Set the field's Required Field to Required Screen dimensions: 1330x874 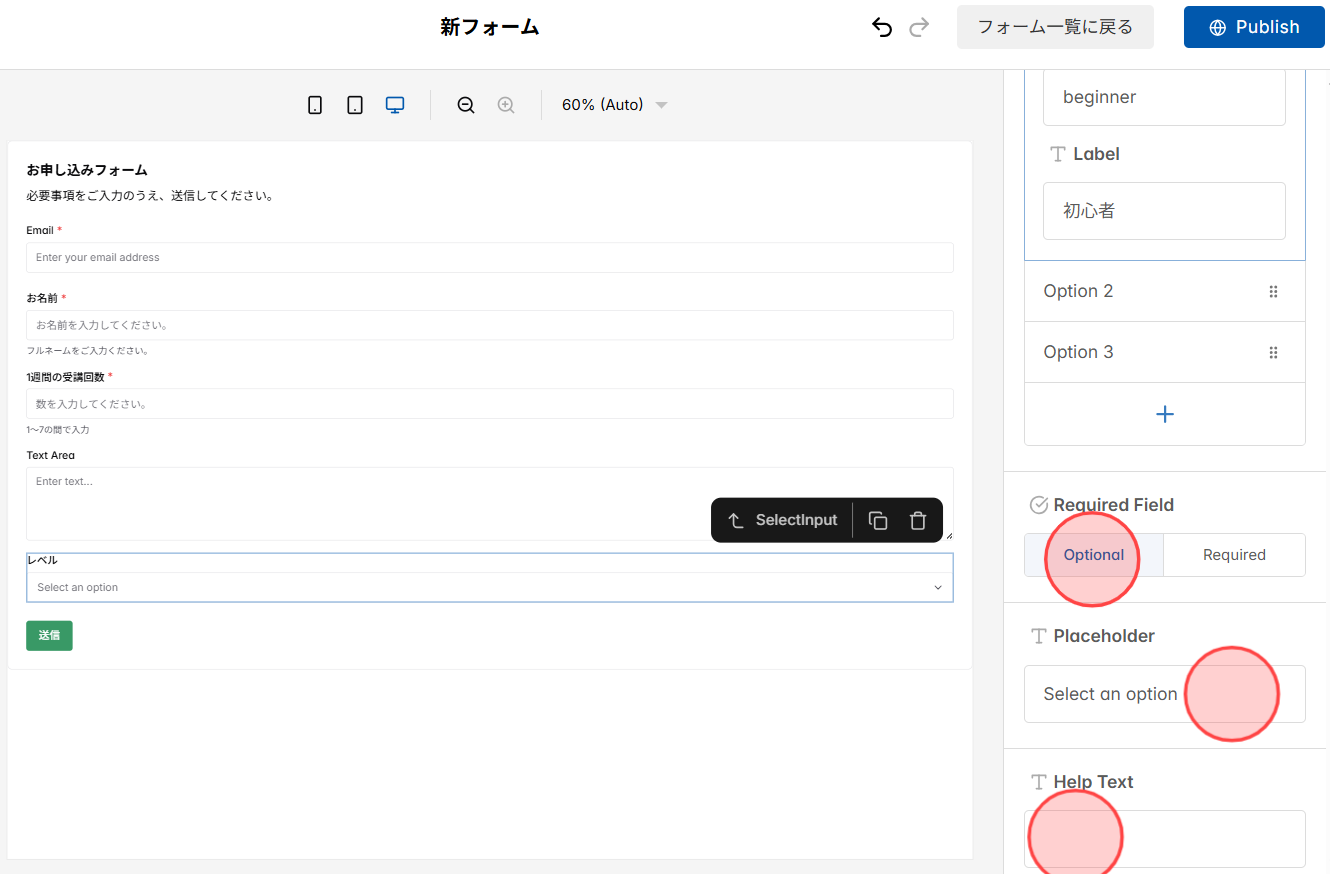click(x=1234, y=555)
